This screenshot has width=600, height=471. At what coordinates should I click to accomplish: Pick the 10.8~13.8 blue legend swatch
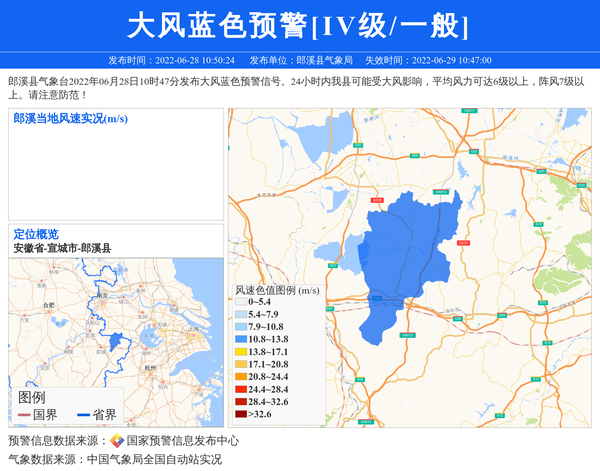click(x=241, y=340)
